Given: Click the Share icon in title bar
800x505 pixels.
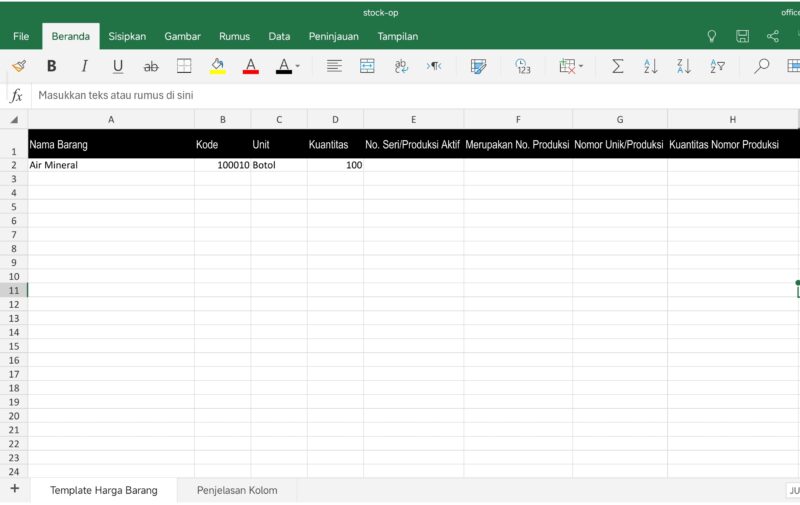Looking at the screenshot, I should [773, 36].
